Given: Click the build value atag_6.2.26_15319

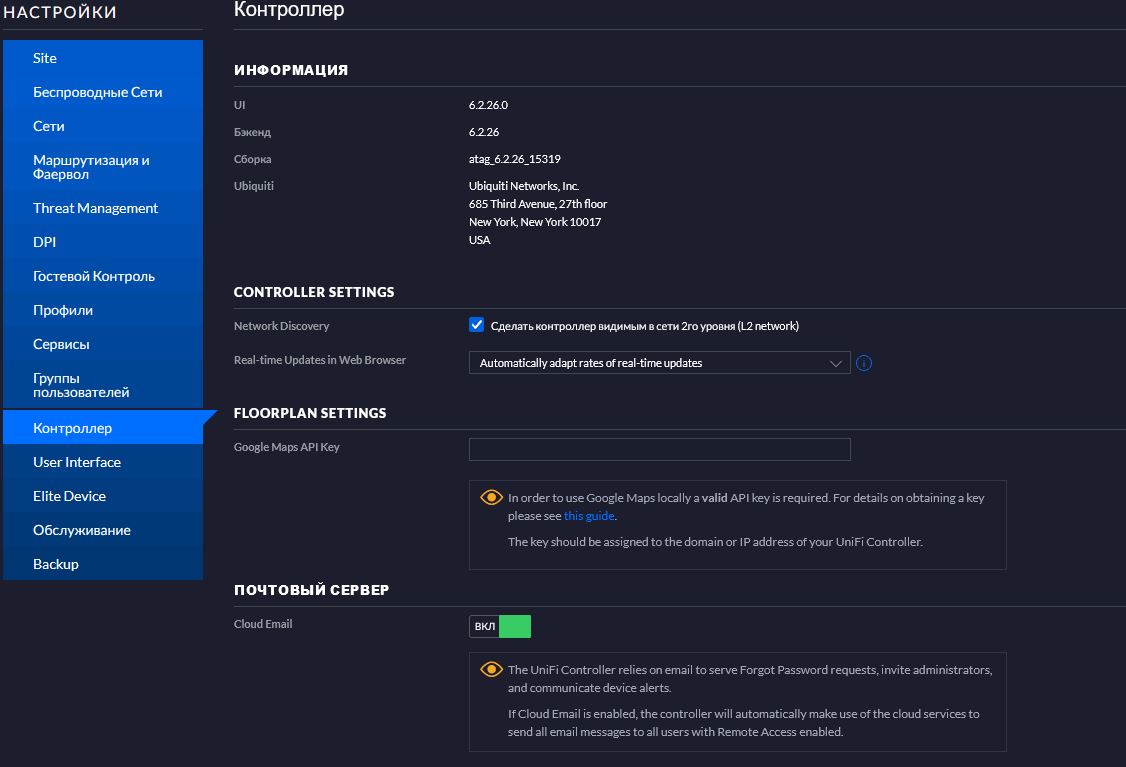Looking at the screenshot, I should 515,159.
